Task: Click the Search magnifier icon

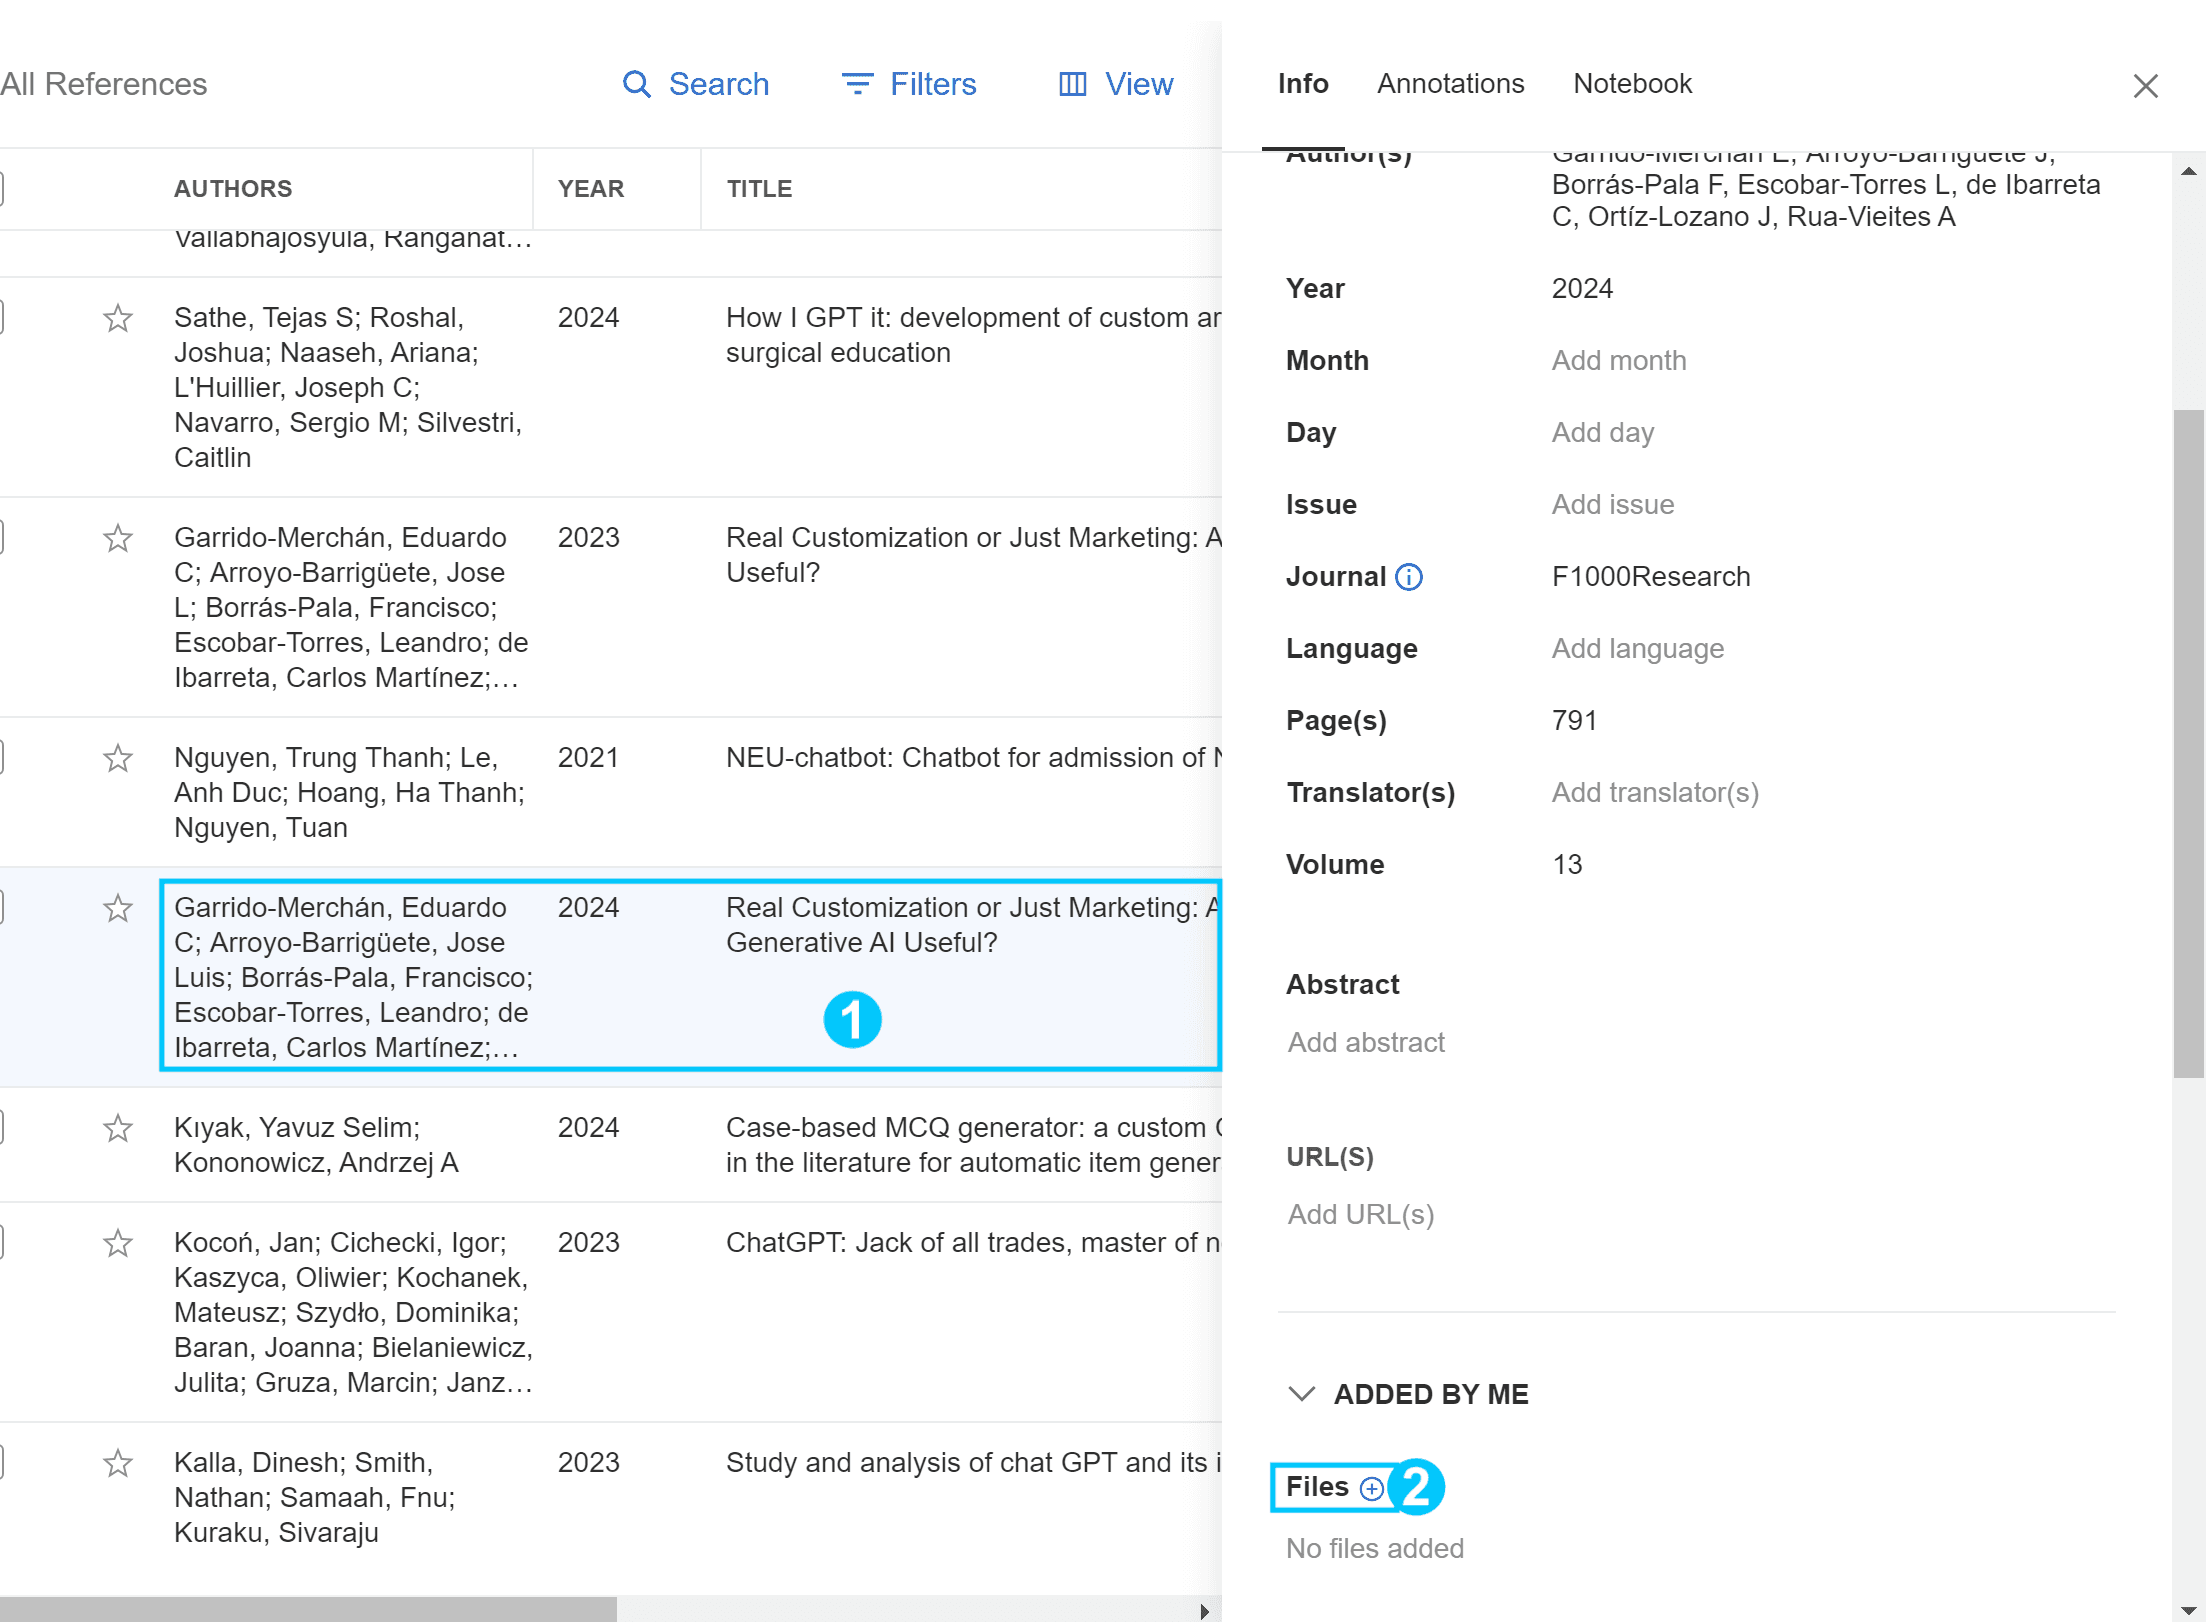Action: [x=637, y=84]
